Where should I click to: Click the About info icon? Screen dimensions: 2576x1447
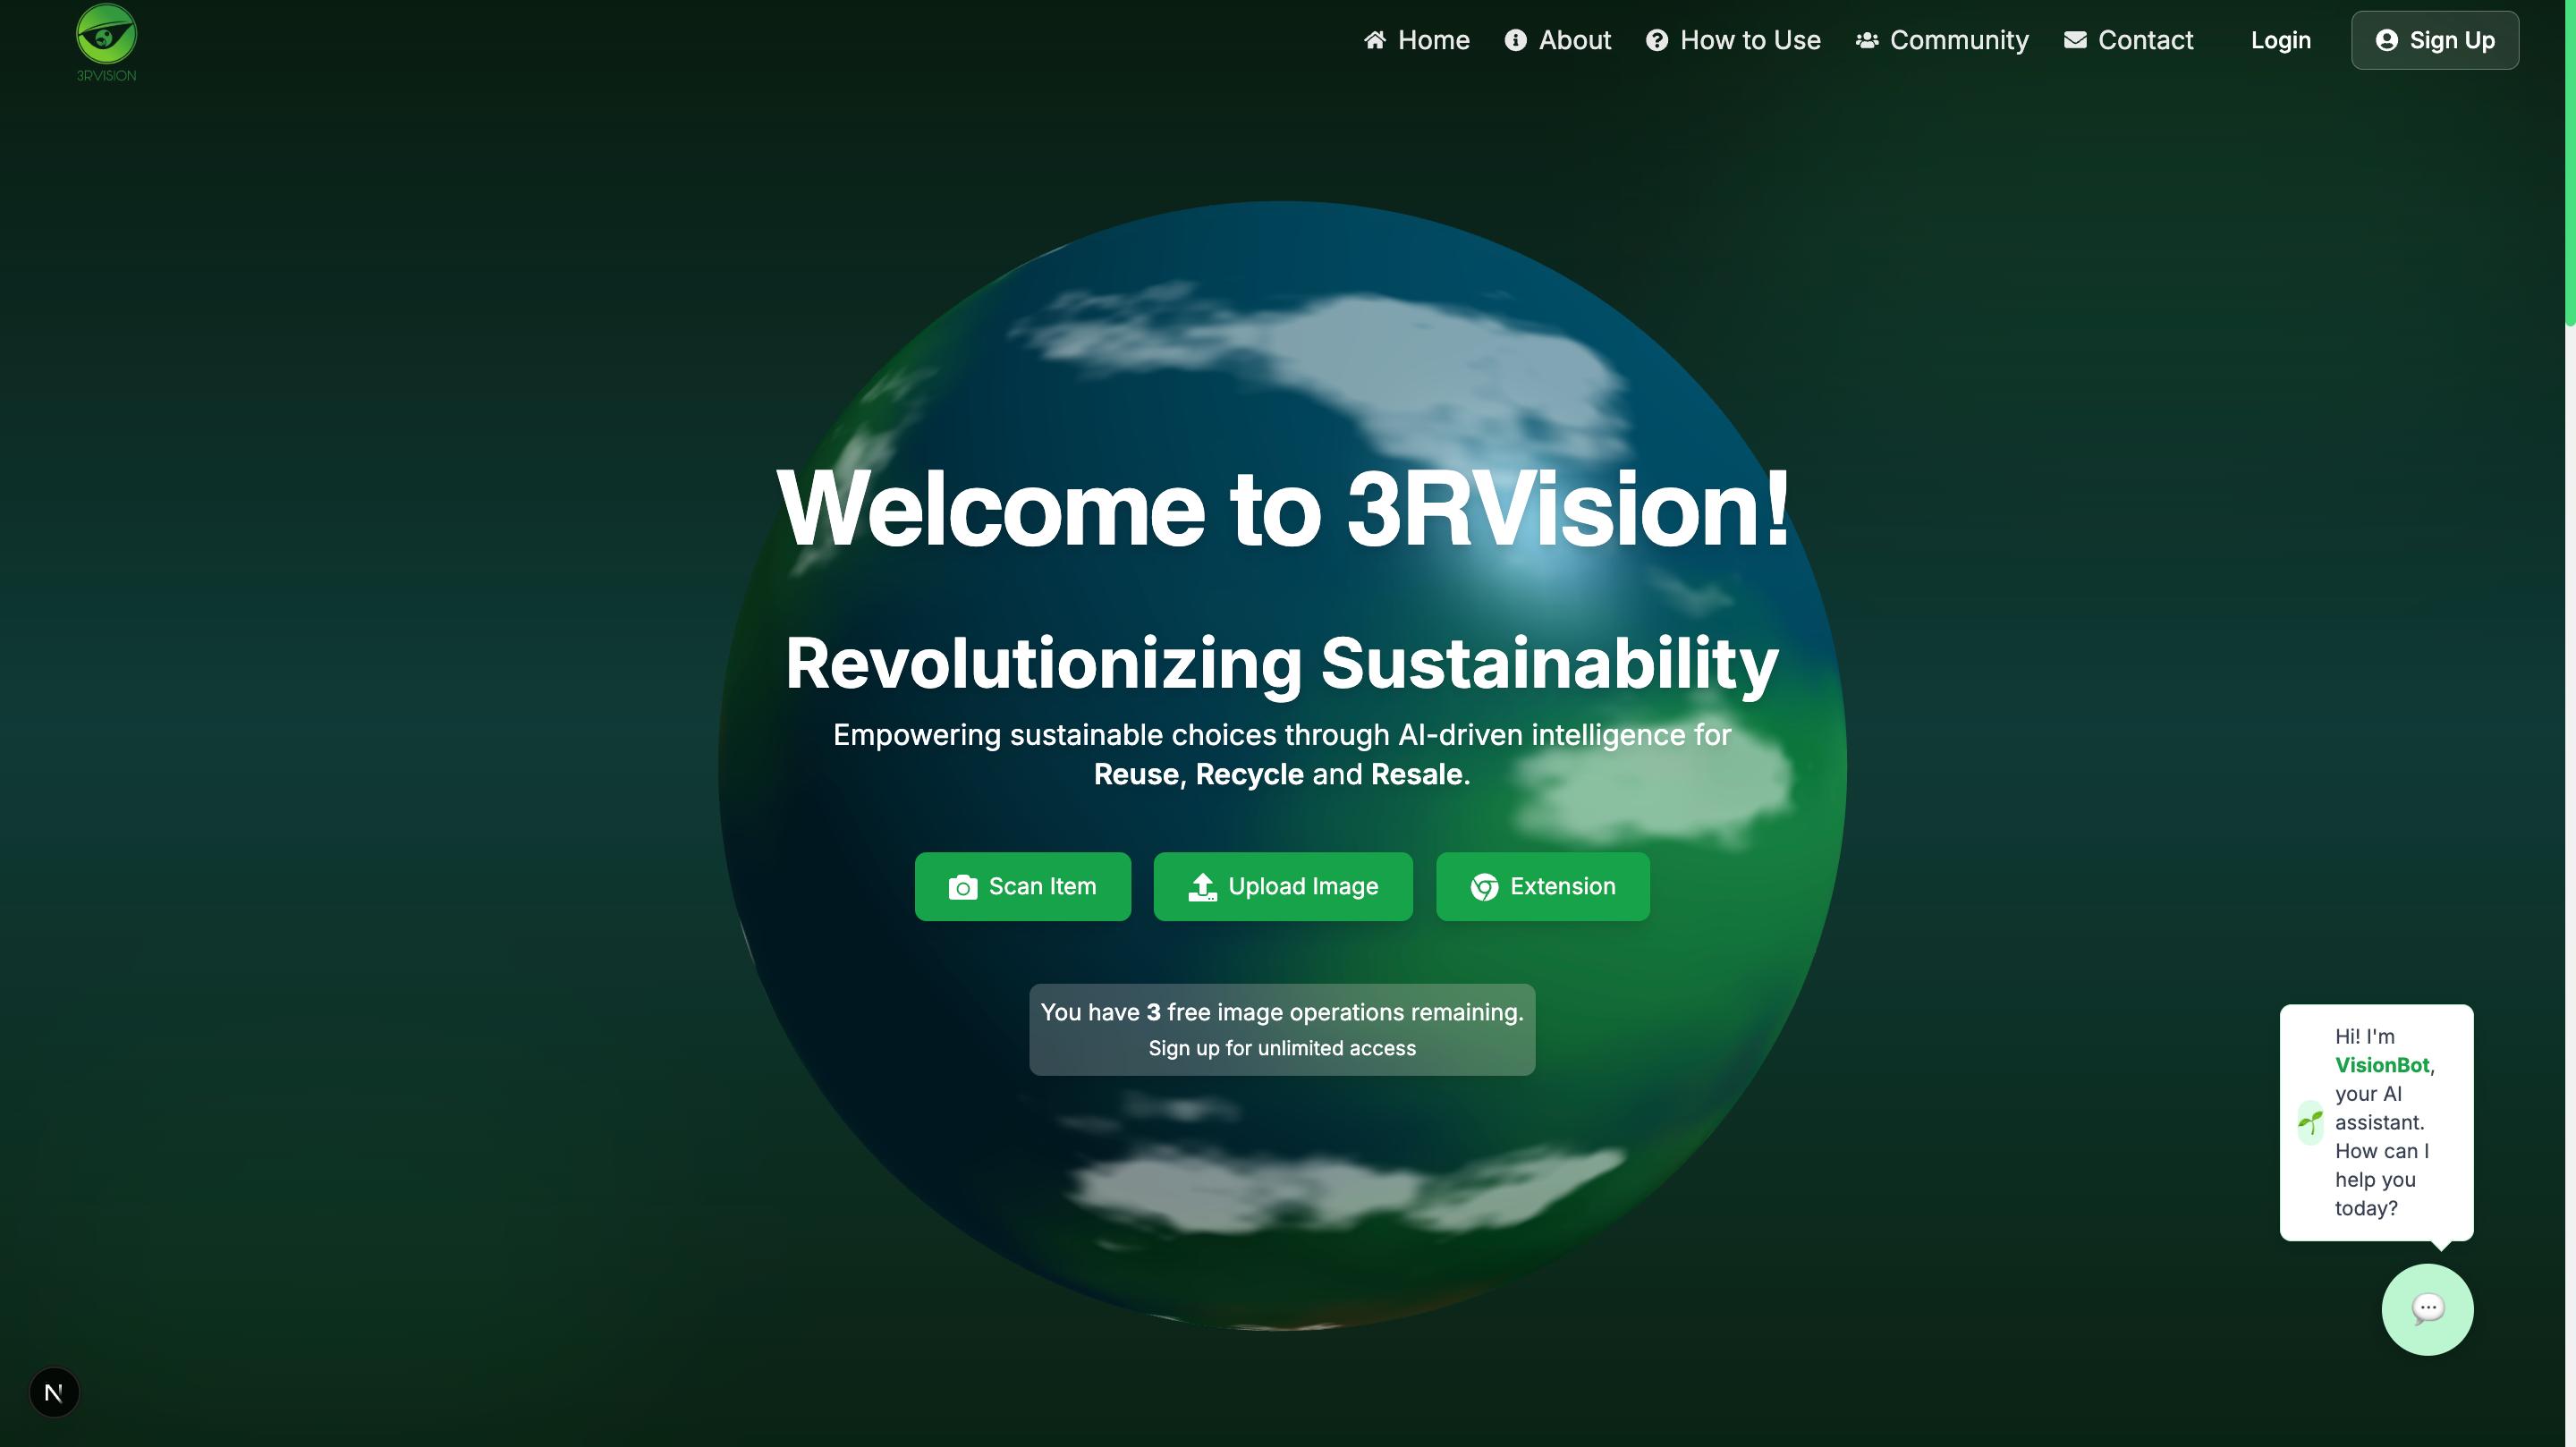(x=1515, y=40)
